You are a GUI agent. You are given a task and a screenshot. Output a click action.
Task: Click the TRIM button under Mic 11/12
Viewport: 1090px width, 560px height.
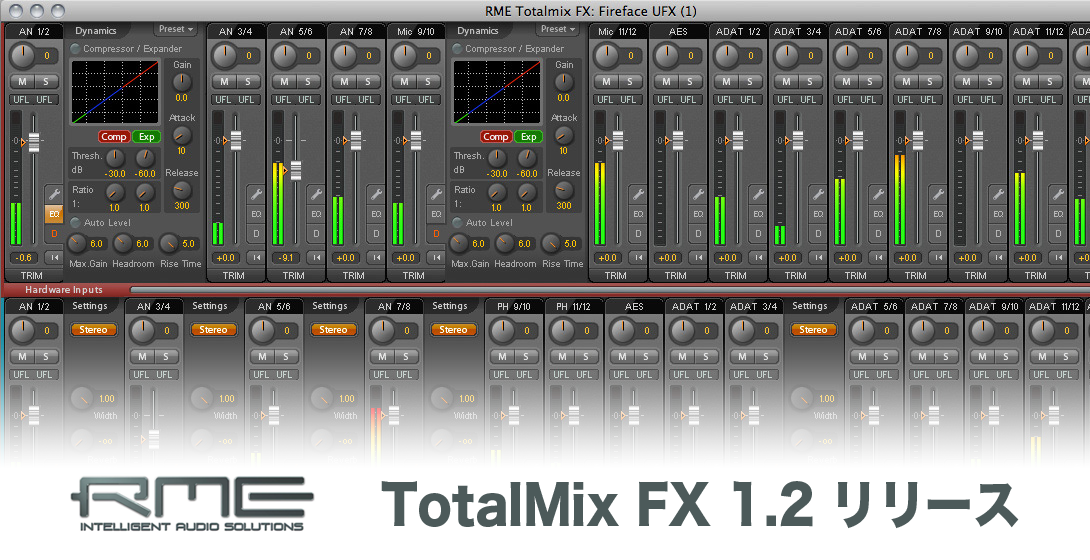coord(615,276)
